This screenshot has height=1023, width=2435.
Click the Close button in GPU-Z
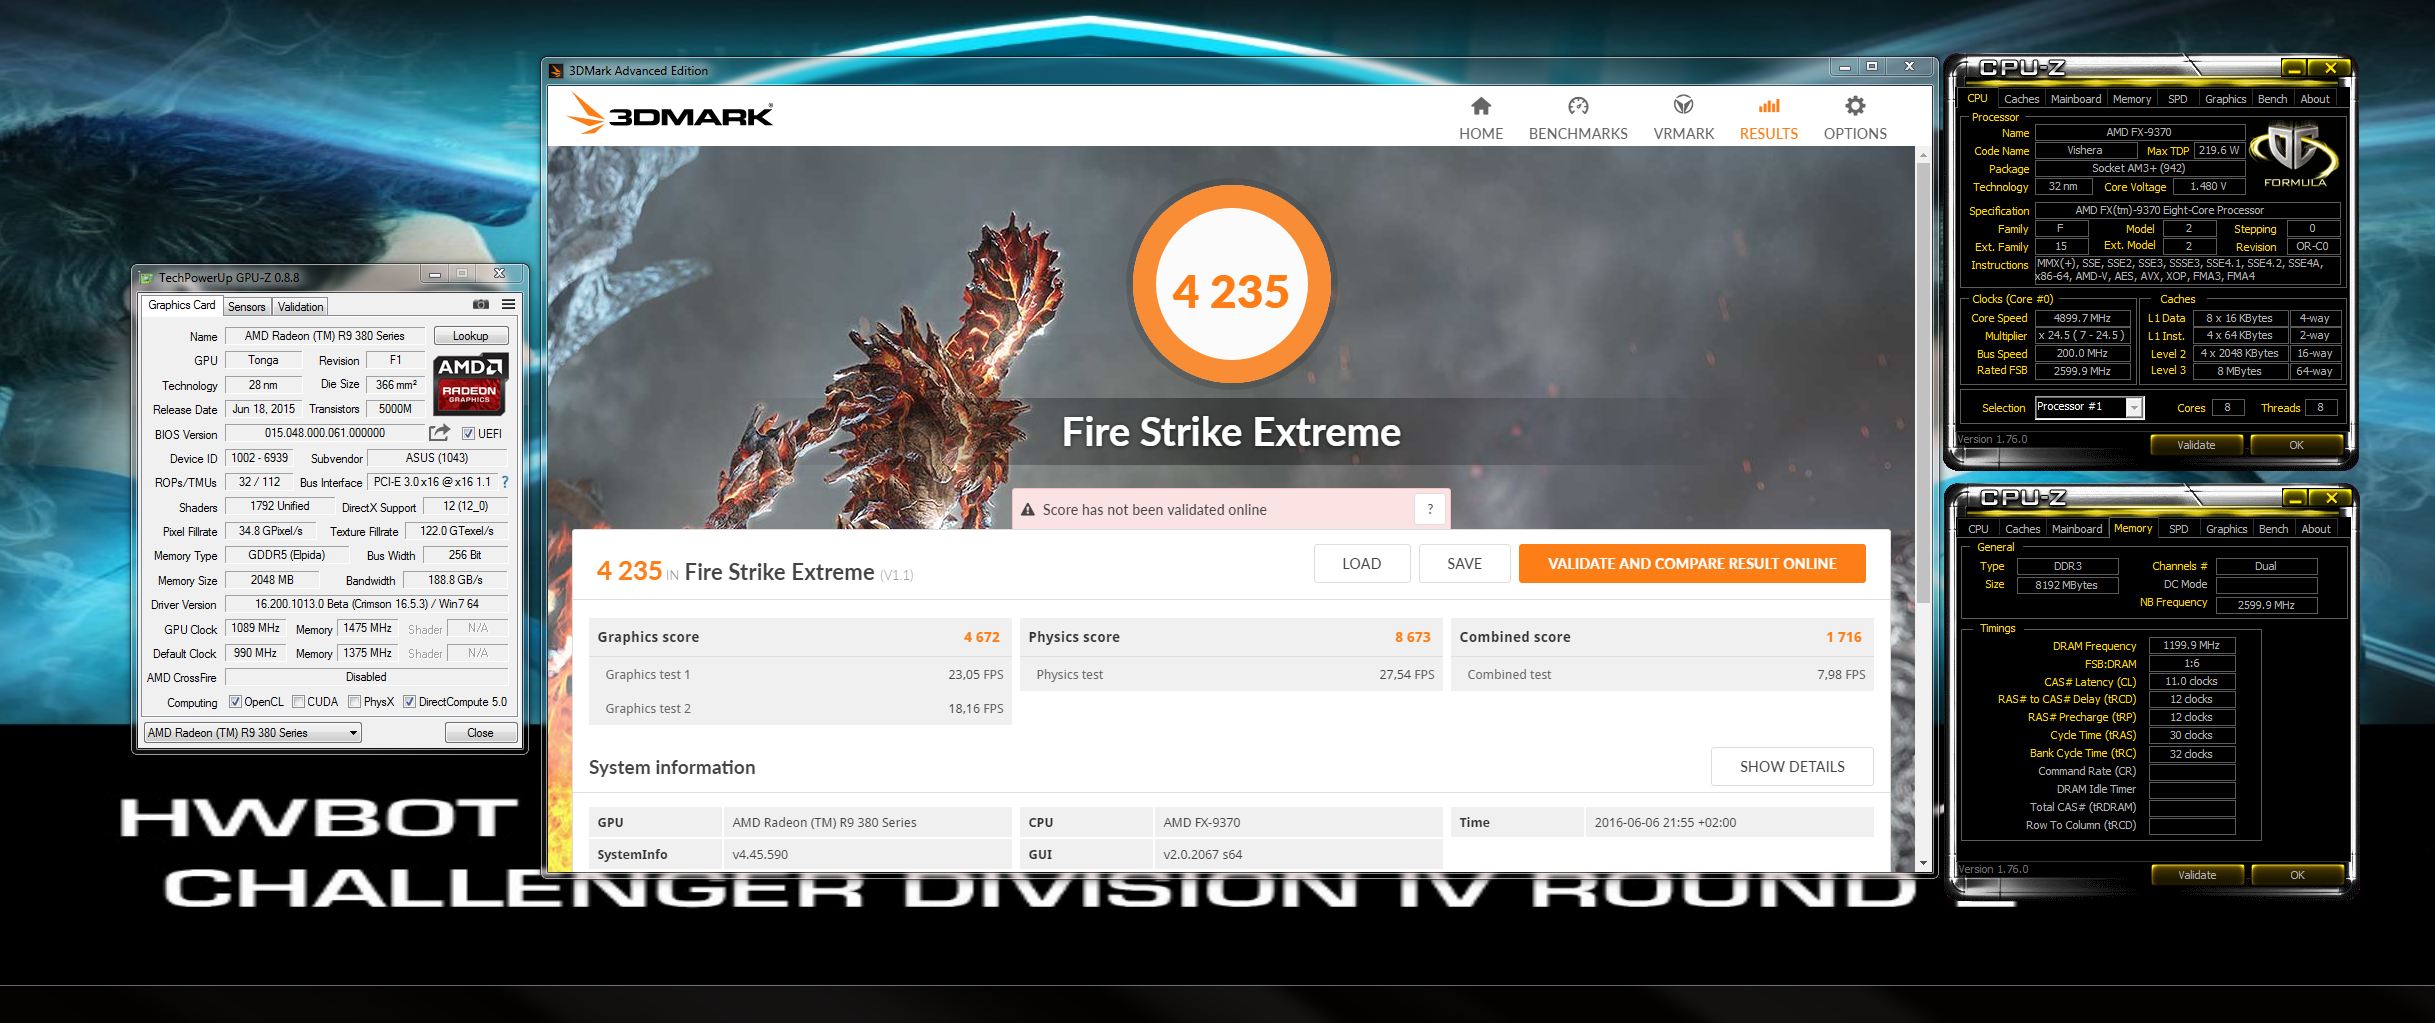(x=480, y=733)
